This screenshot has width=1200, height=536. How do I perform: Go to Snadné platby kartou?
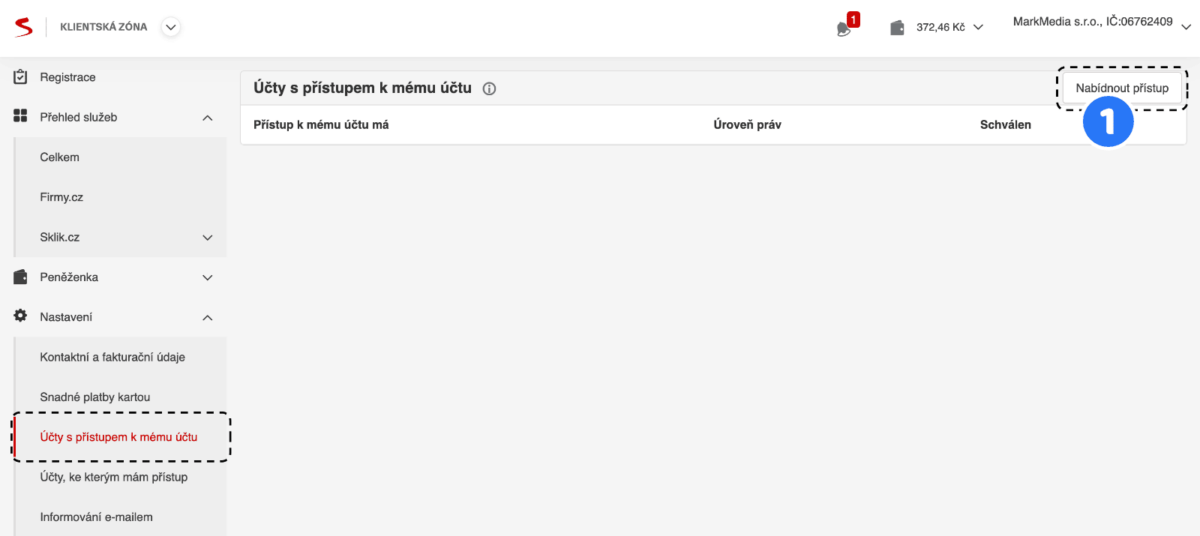click(x=94, y=397)
